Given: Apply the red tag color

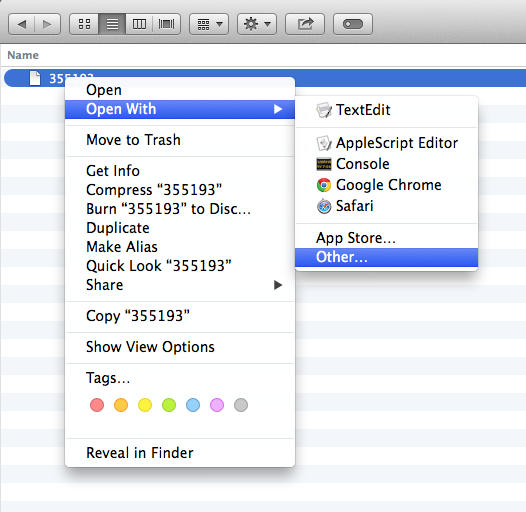Looking at the screenshot, I should tap(97, 405).
